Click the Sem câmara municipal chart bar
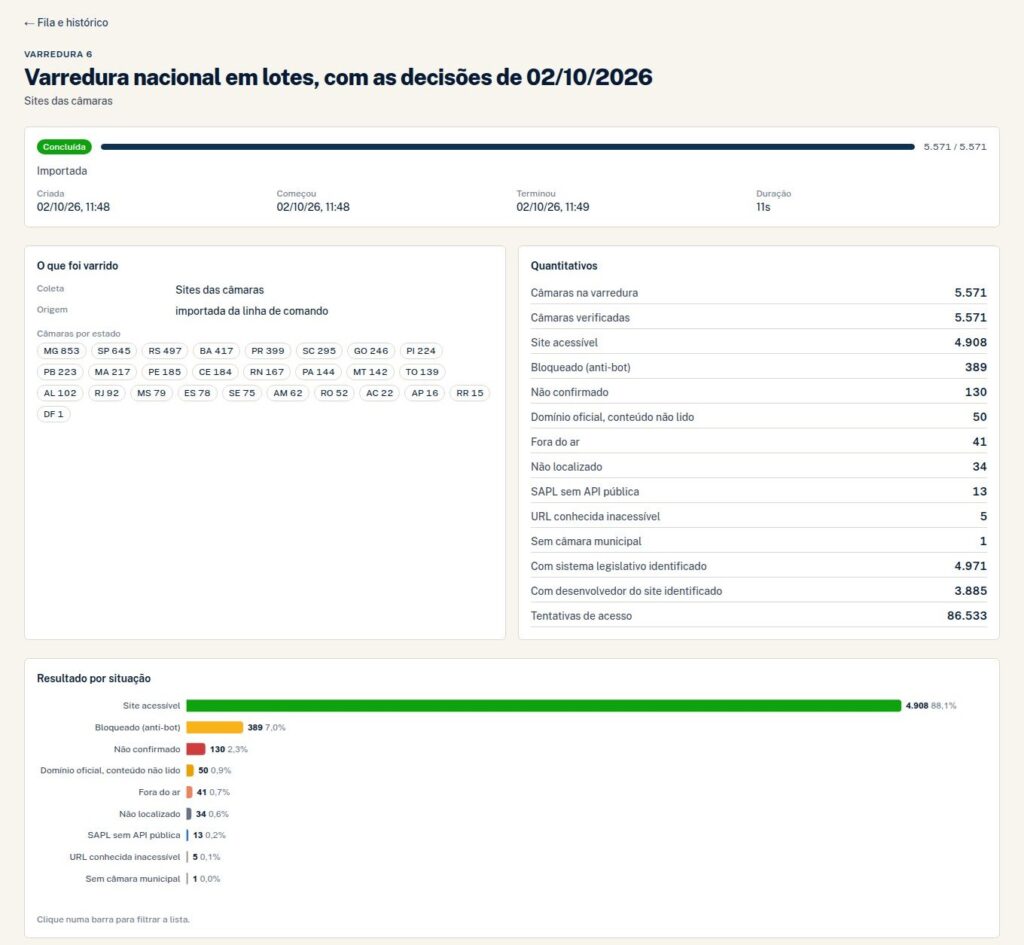Screen dimensions: 1024x945 (x=187, y=878)
